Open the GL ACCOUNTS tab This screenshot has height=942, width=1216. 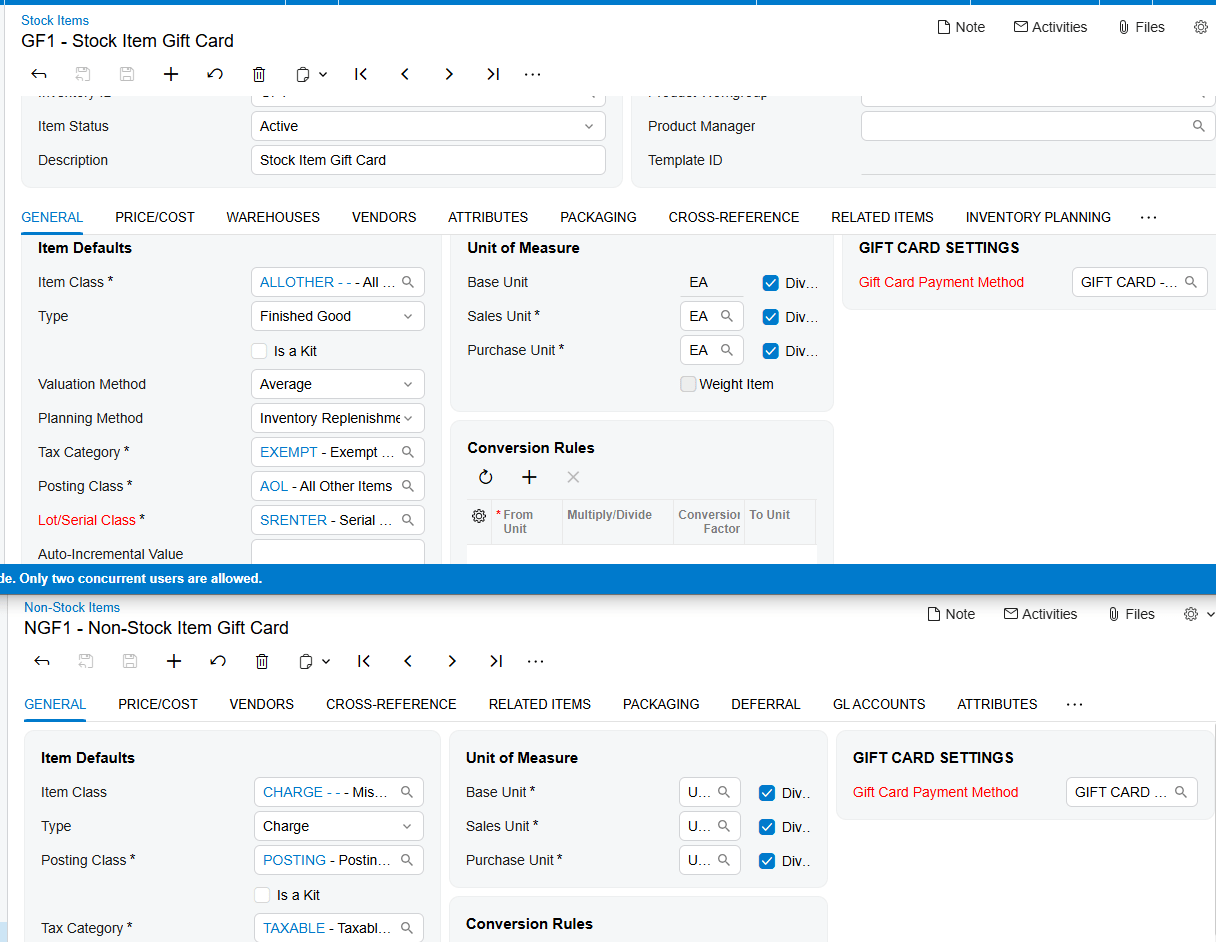[879, 704]
